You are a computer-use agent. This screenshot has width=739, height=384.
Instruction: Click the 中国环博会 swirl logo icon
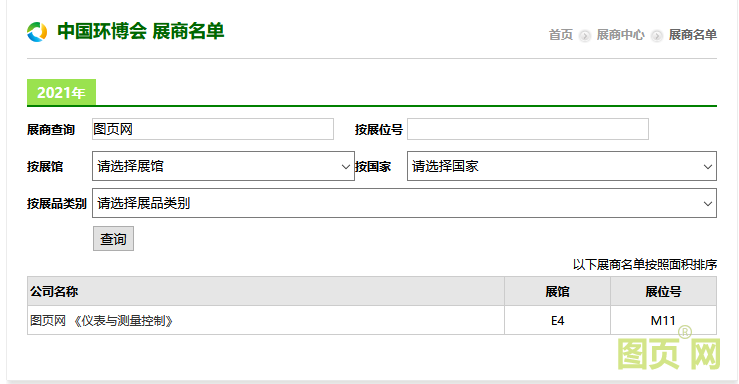coord(37,32)
